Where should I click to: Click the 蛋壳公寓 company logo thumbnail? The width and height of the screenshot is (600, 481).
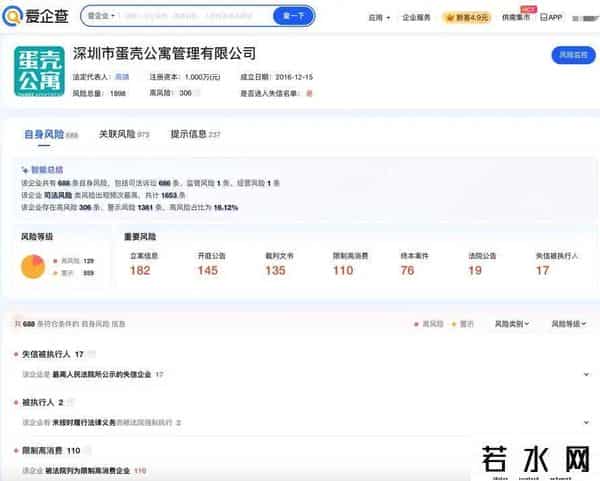coord(39,71)
